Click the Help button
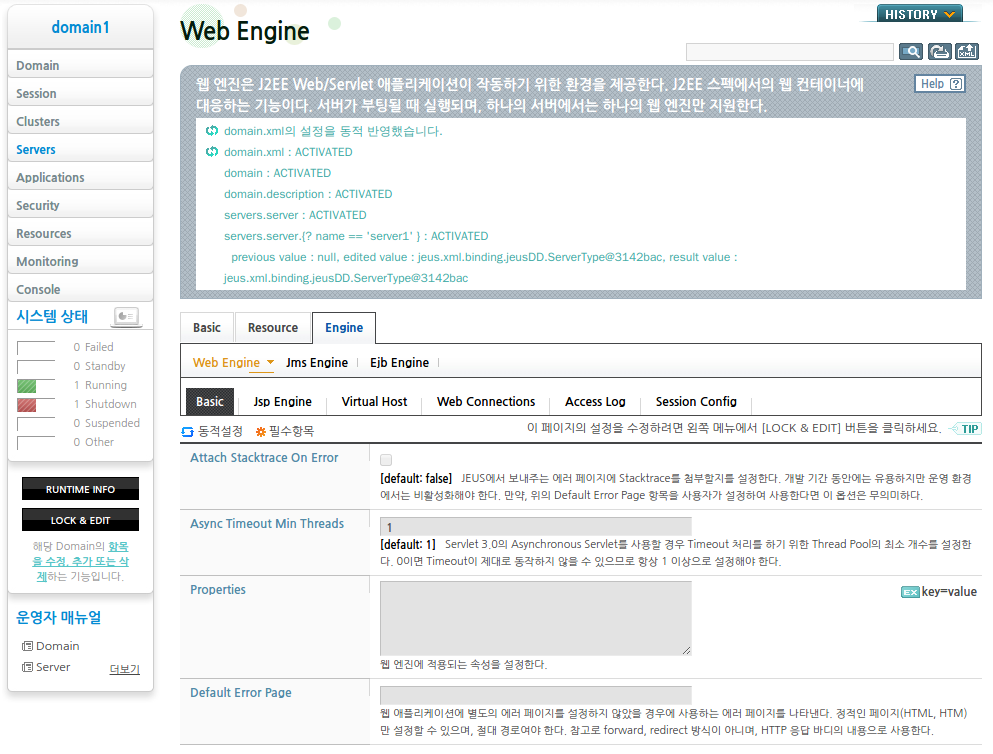Viewport: 993px width, 754px height. point(940,84)
